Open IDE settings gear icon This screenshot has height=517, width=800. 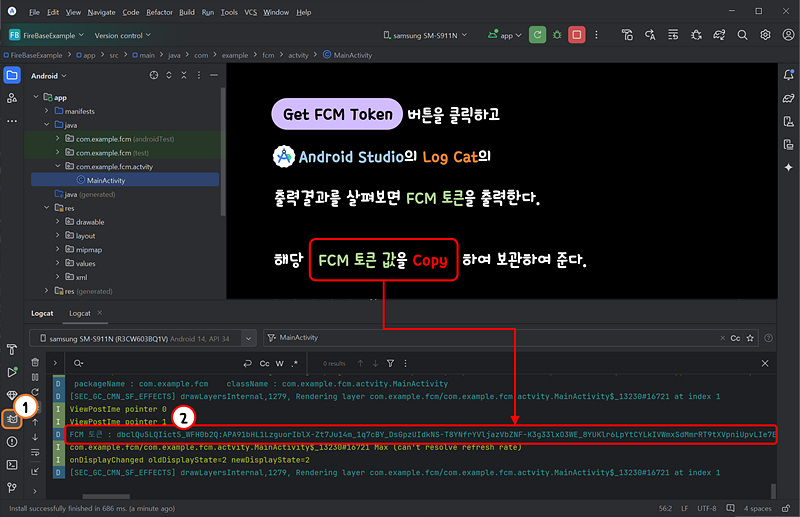765,35
